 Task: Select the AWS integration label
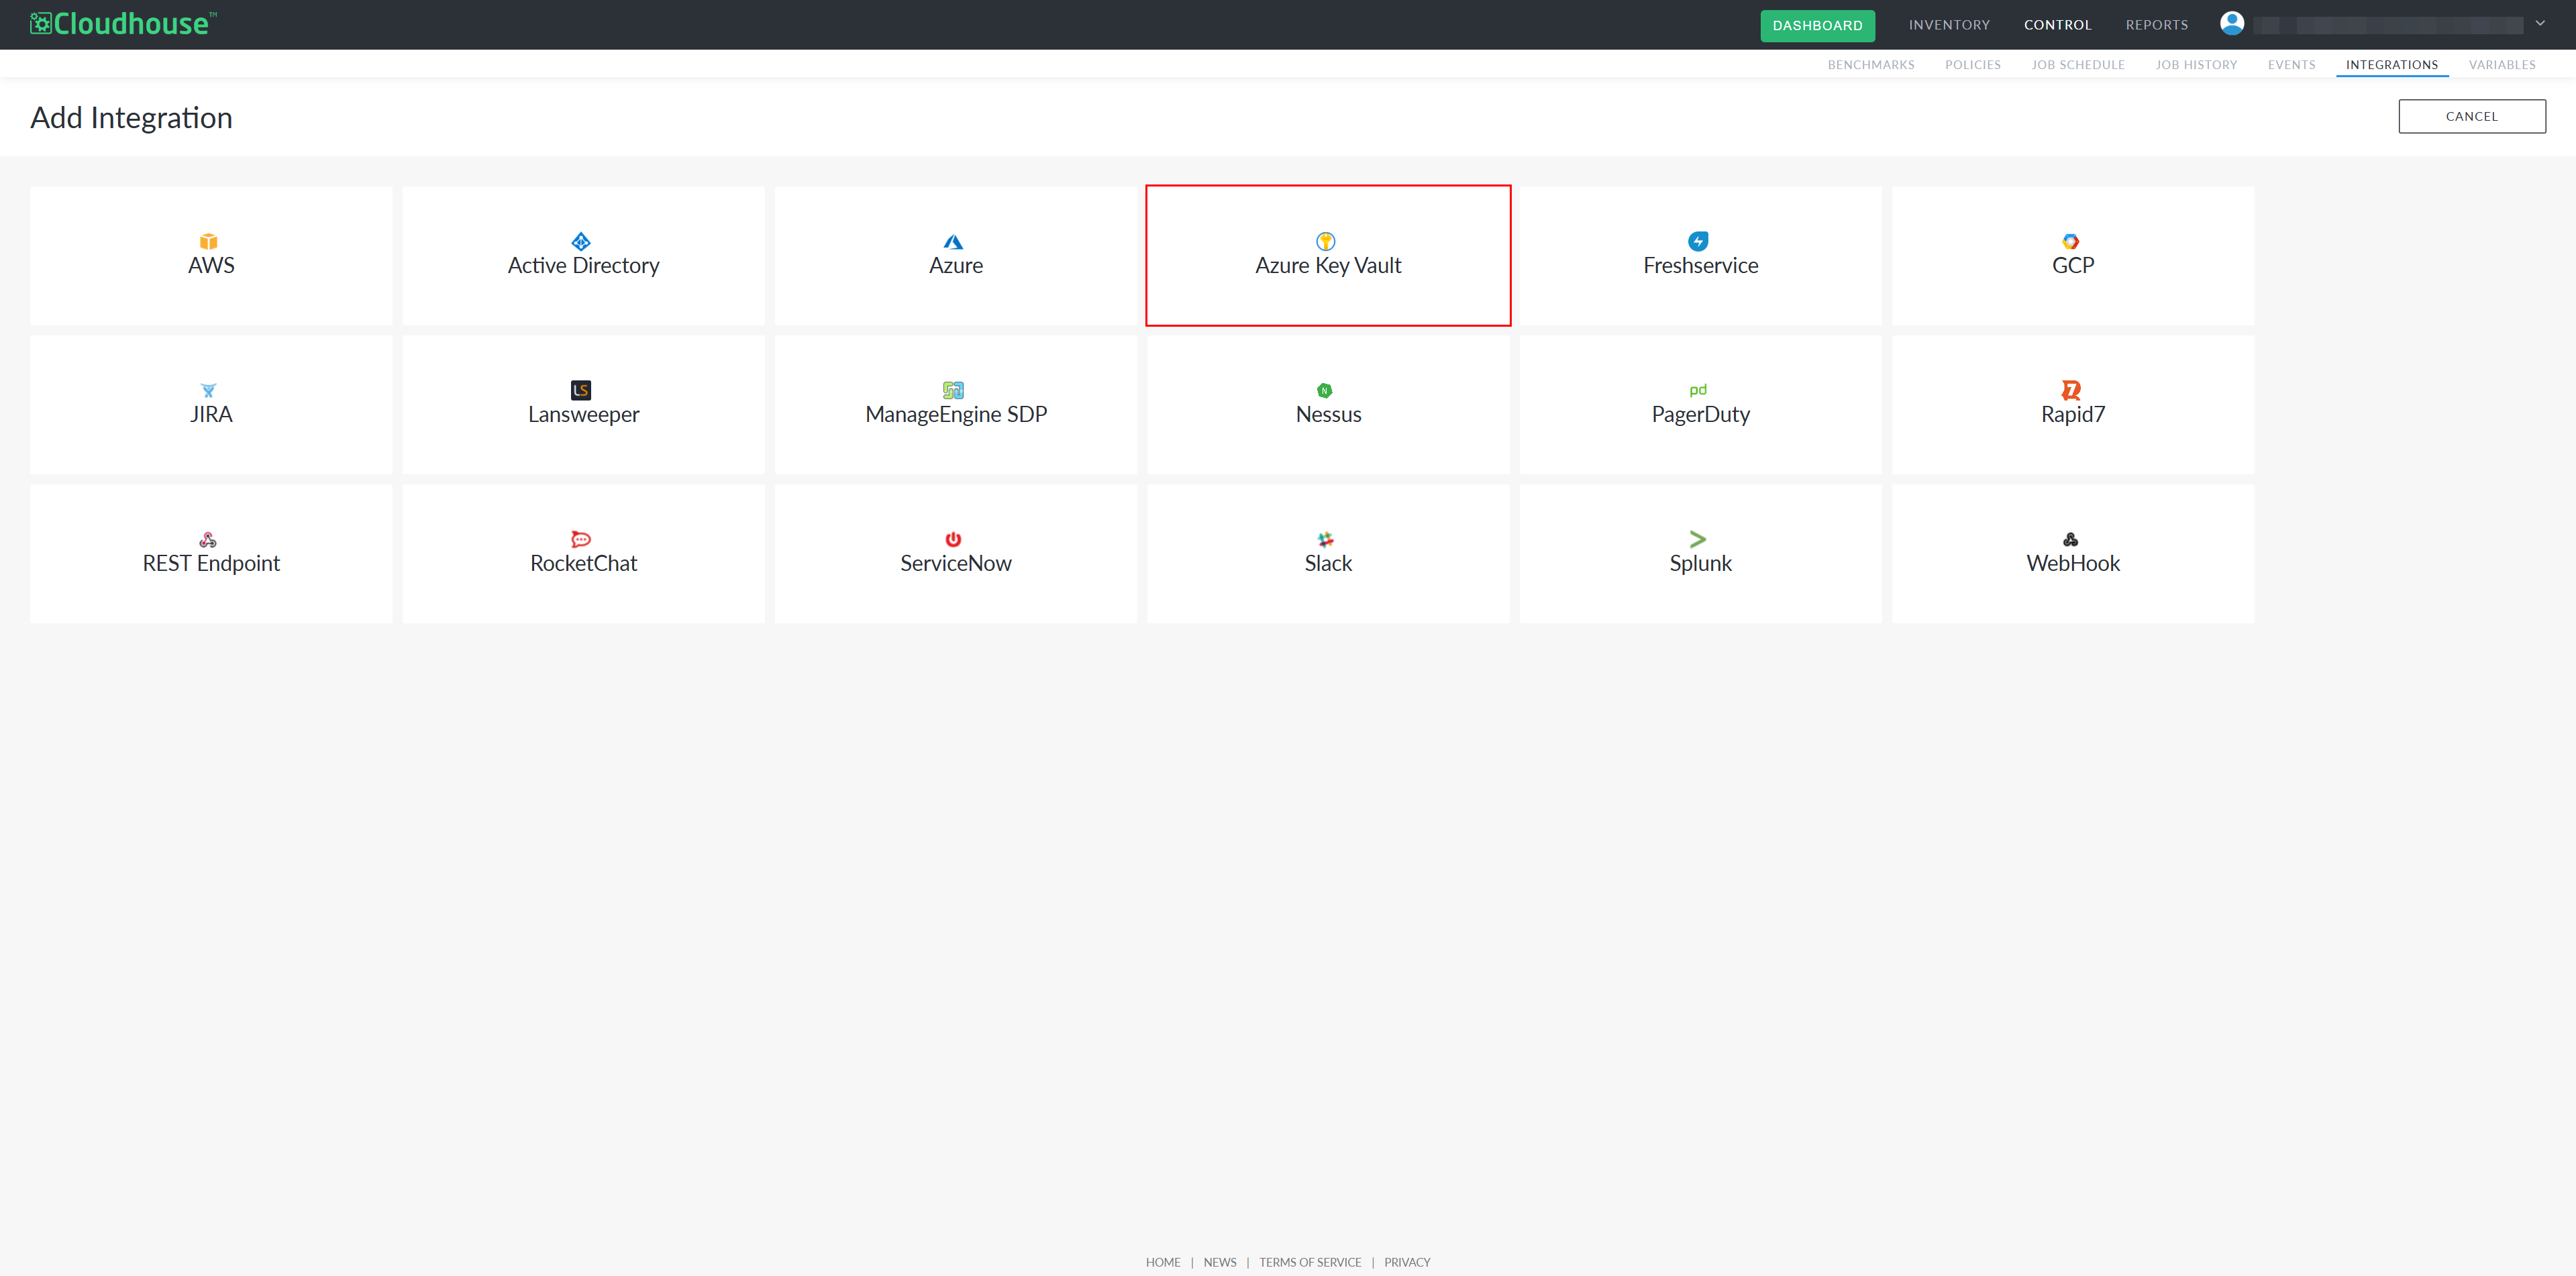(x=211, y=266)
